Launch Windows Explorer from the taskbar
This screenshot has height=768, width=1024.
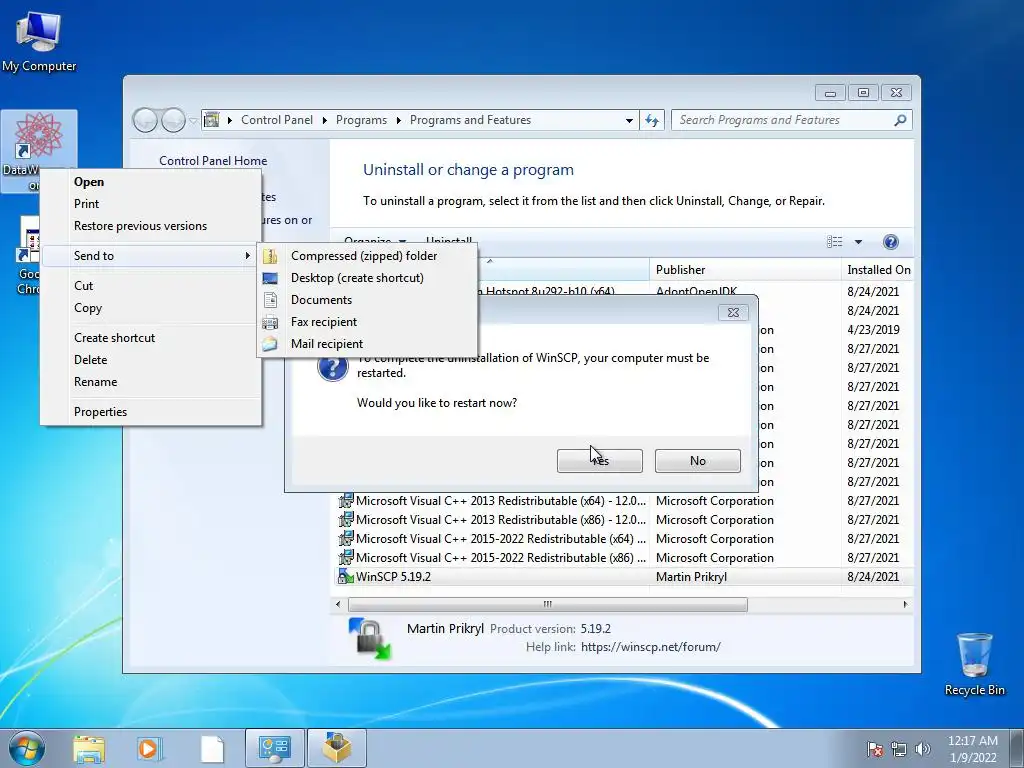(x=89, y=749)
